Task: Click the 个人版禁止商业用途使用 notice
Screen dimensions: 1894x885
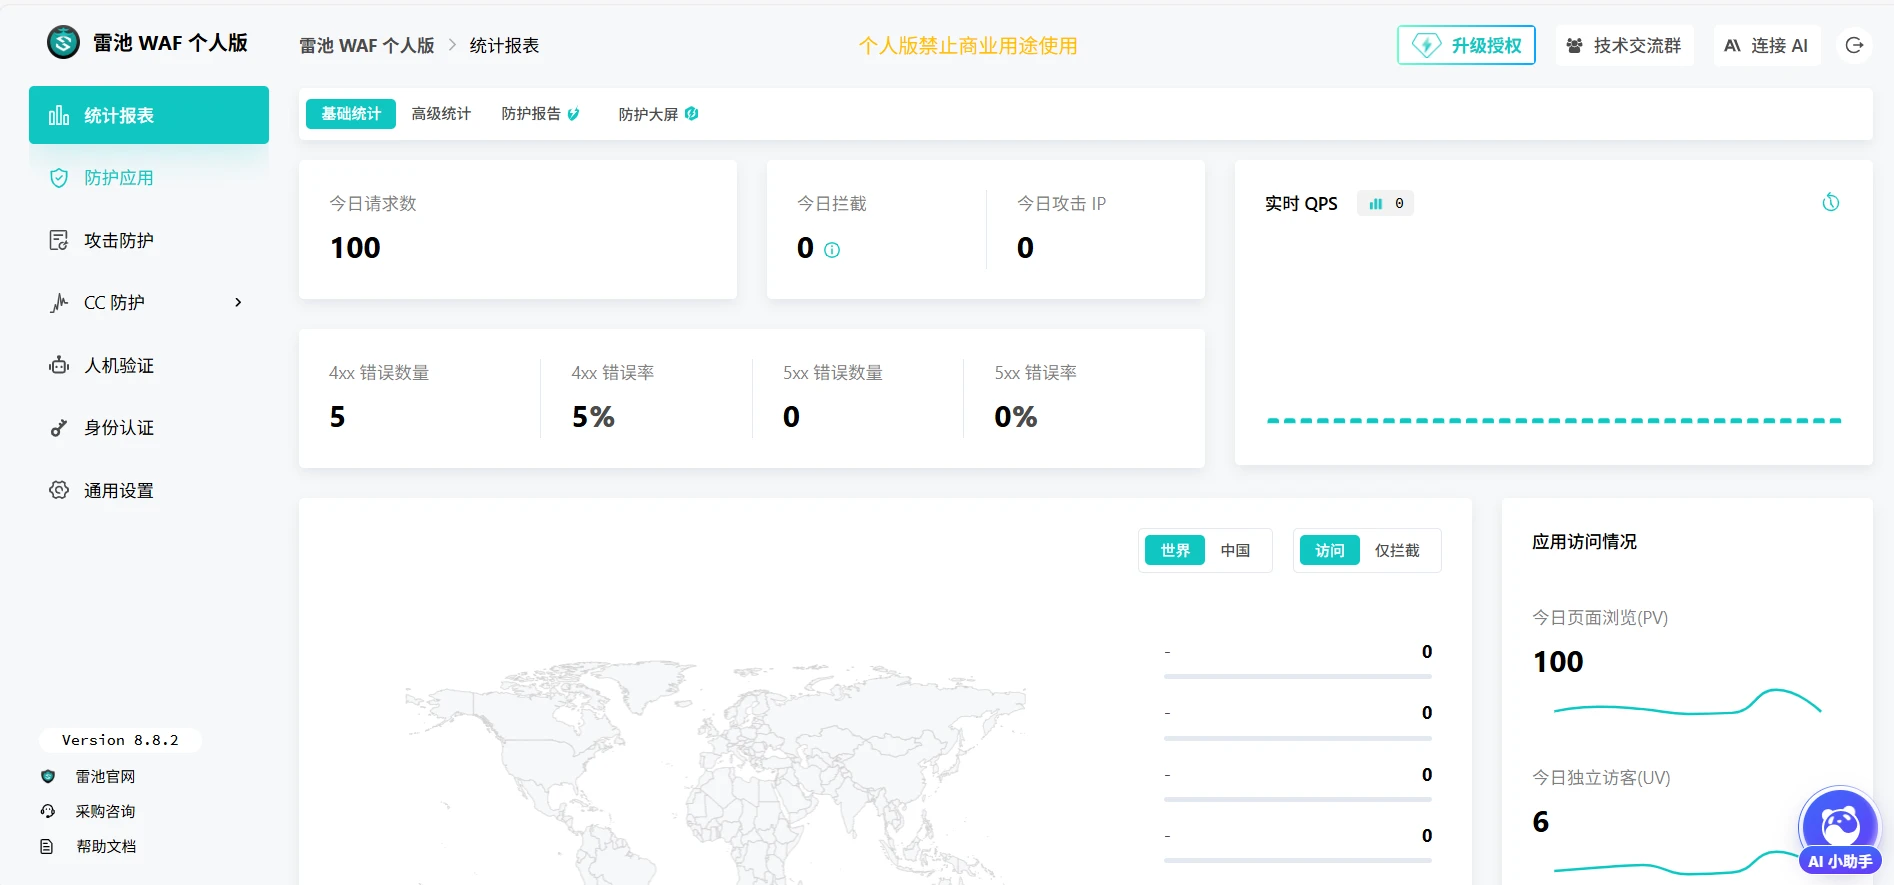Action: coord(968,46)
